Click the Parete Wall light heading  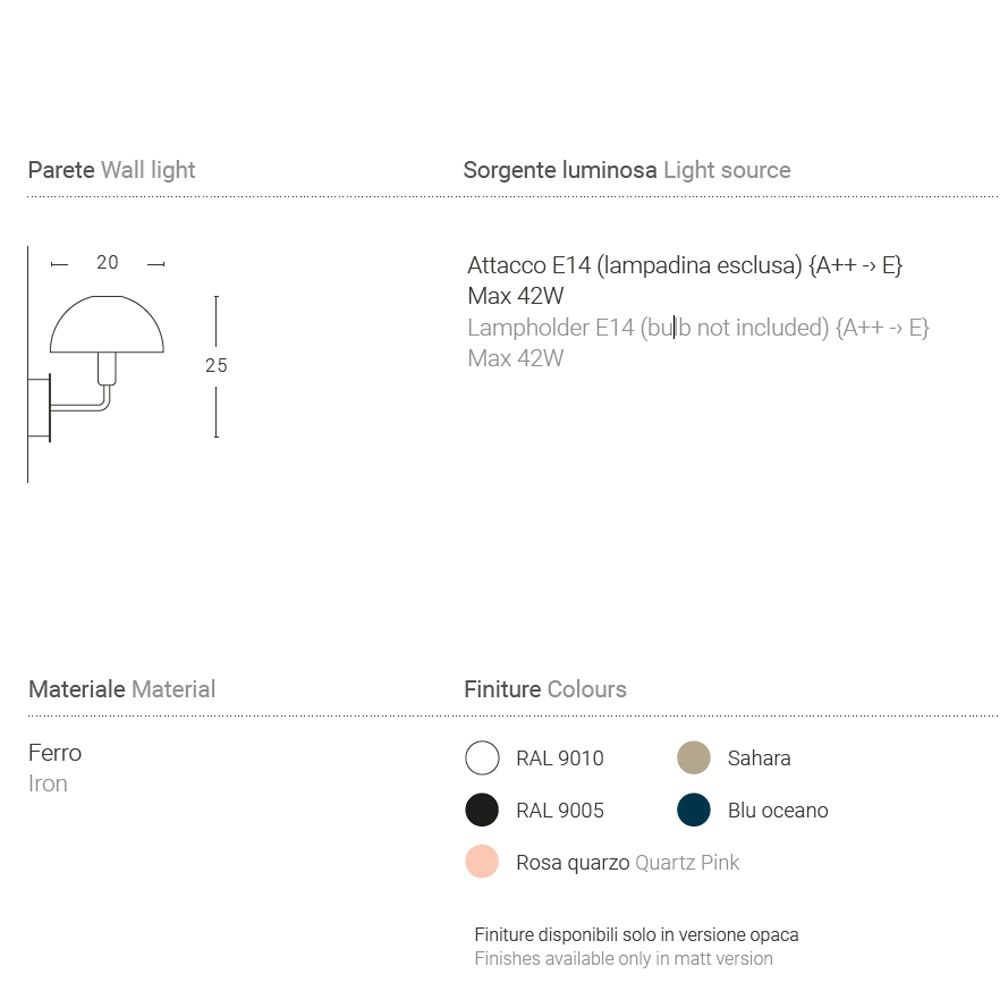[112, 170]
